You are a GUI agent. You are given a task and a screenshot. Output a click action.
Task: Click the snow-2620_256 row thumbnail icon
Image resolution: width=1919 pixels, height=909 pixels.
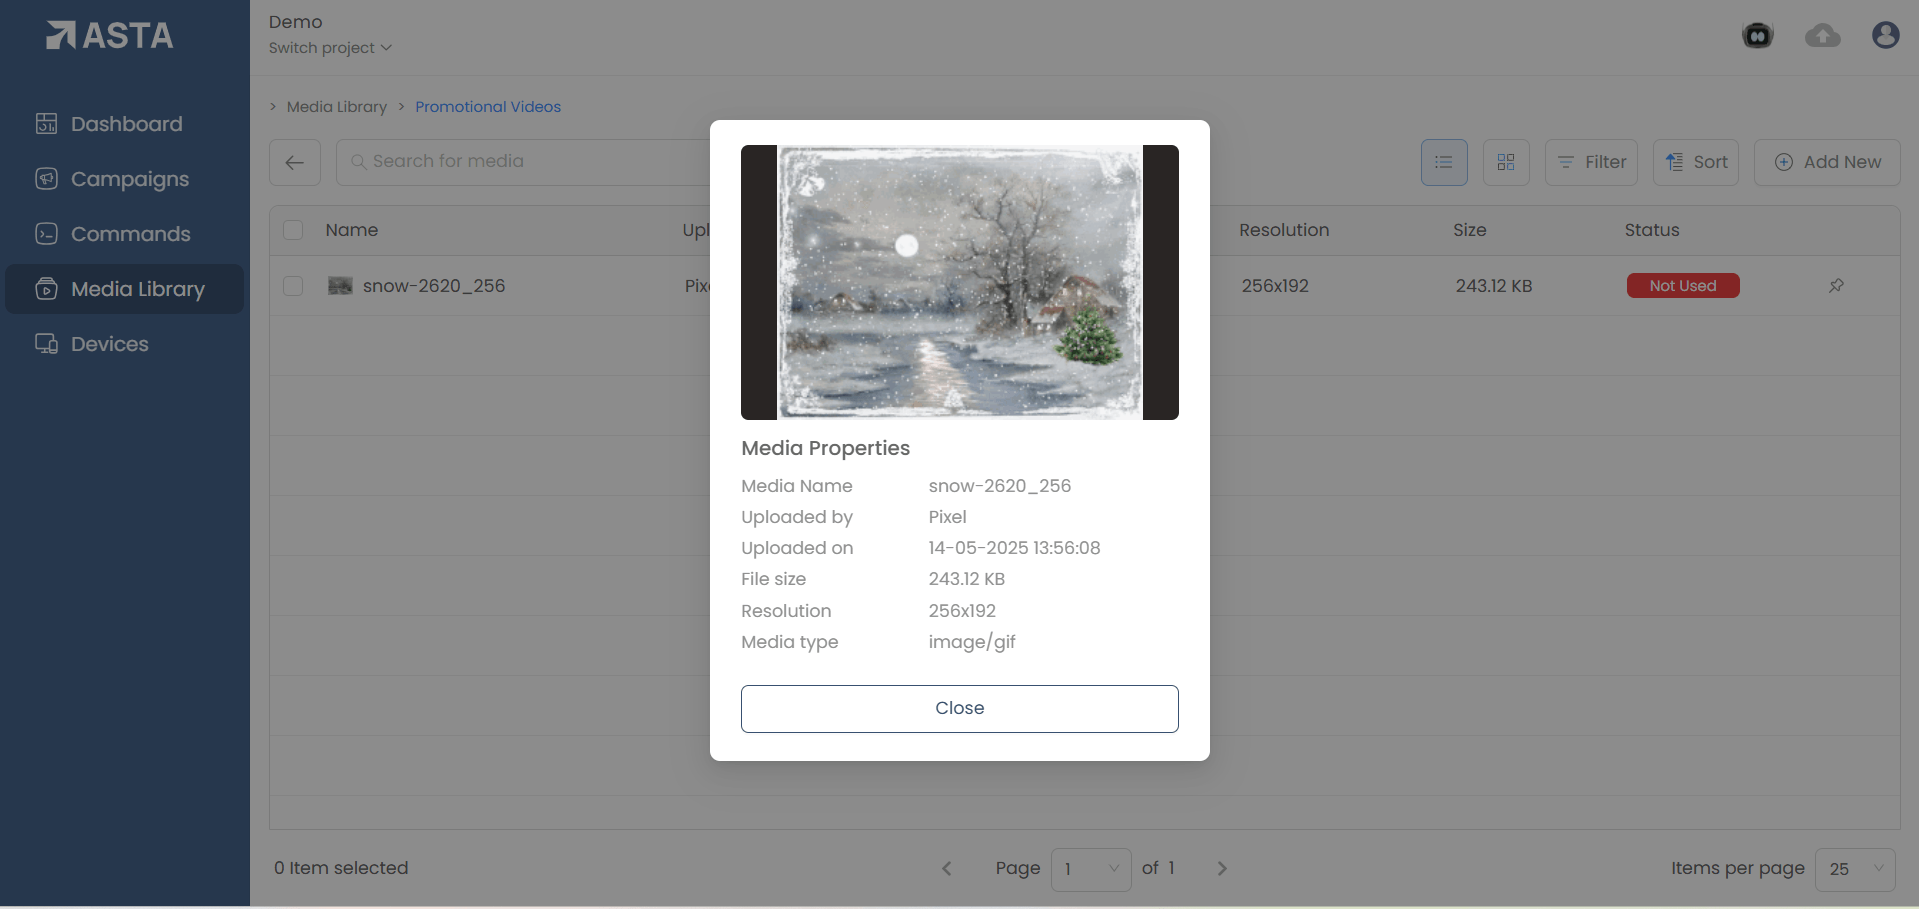pyautogui.click(x=340, y=286)
